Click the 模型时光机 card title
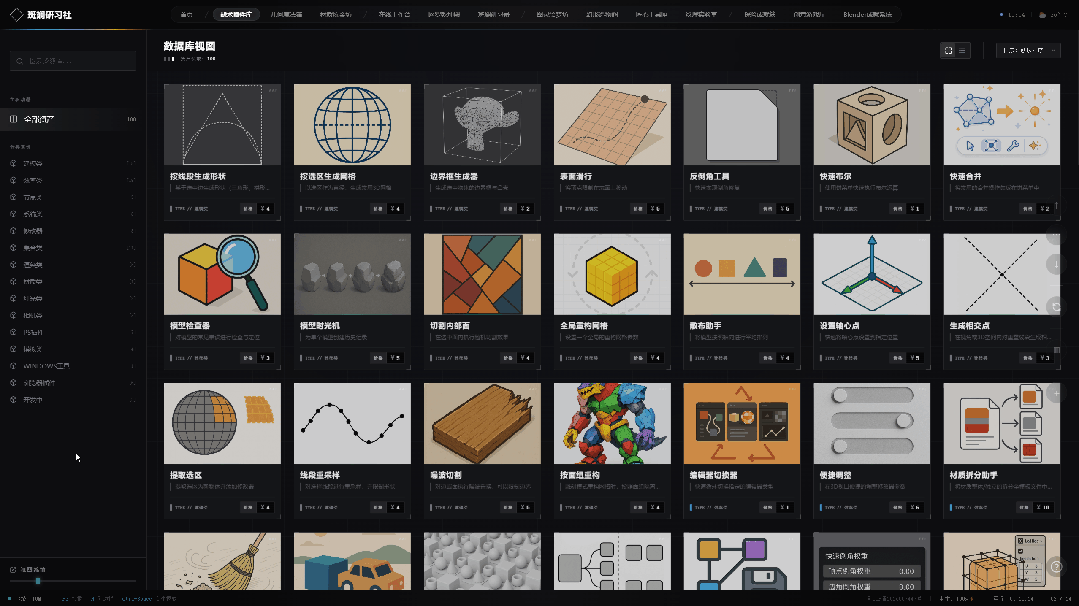The width and height of the screenshot is (1079, 606). [320, 326]
